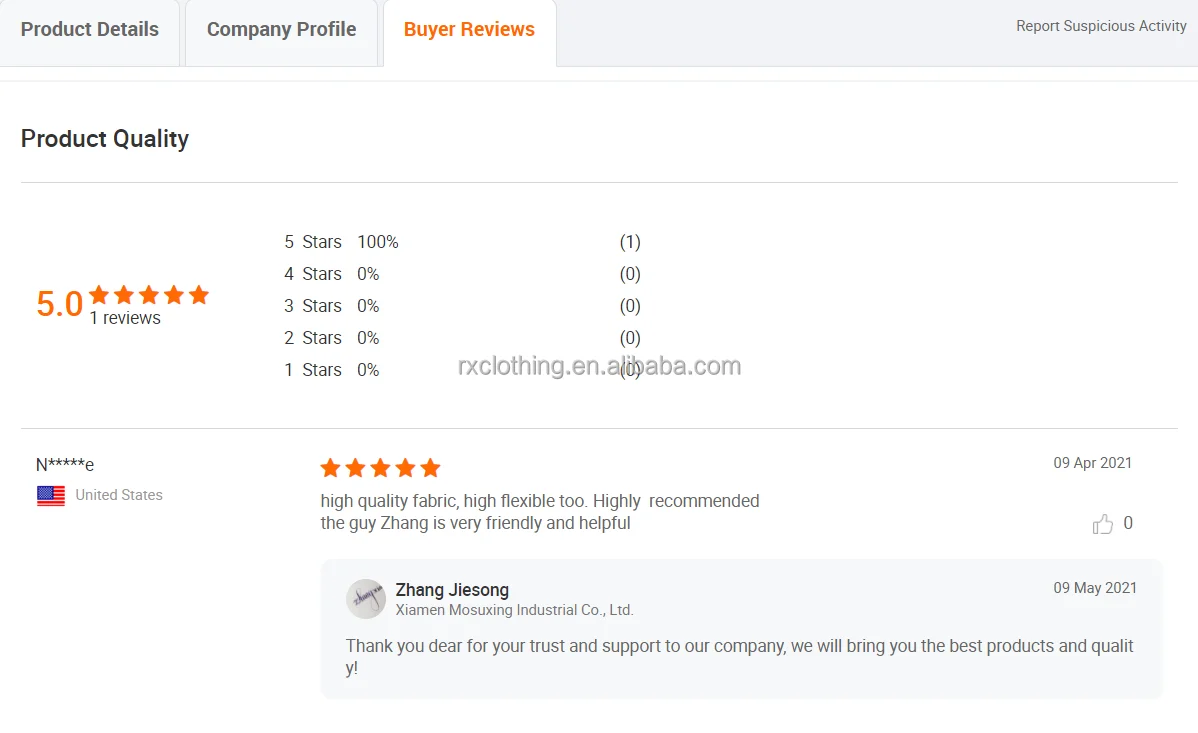Filter by 3 Stars rating row
Image resolution: width=1198 pixels, height=733 pixels.
tap(462, 306)
